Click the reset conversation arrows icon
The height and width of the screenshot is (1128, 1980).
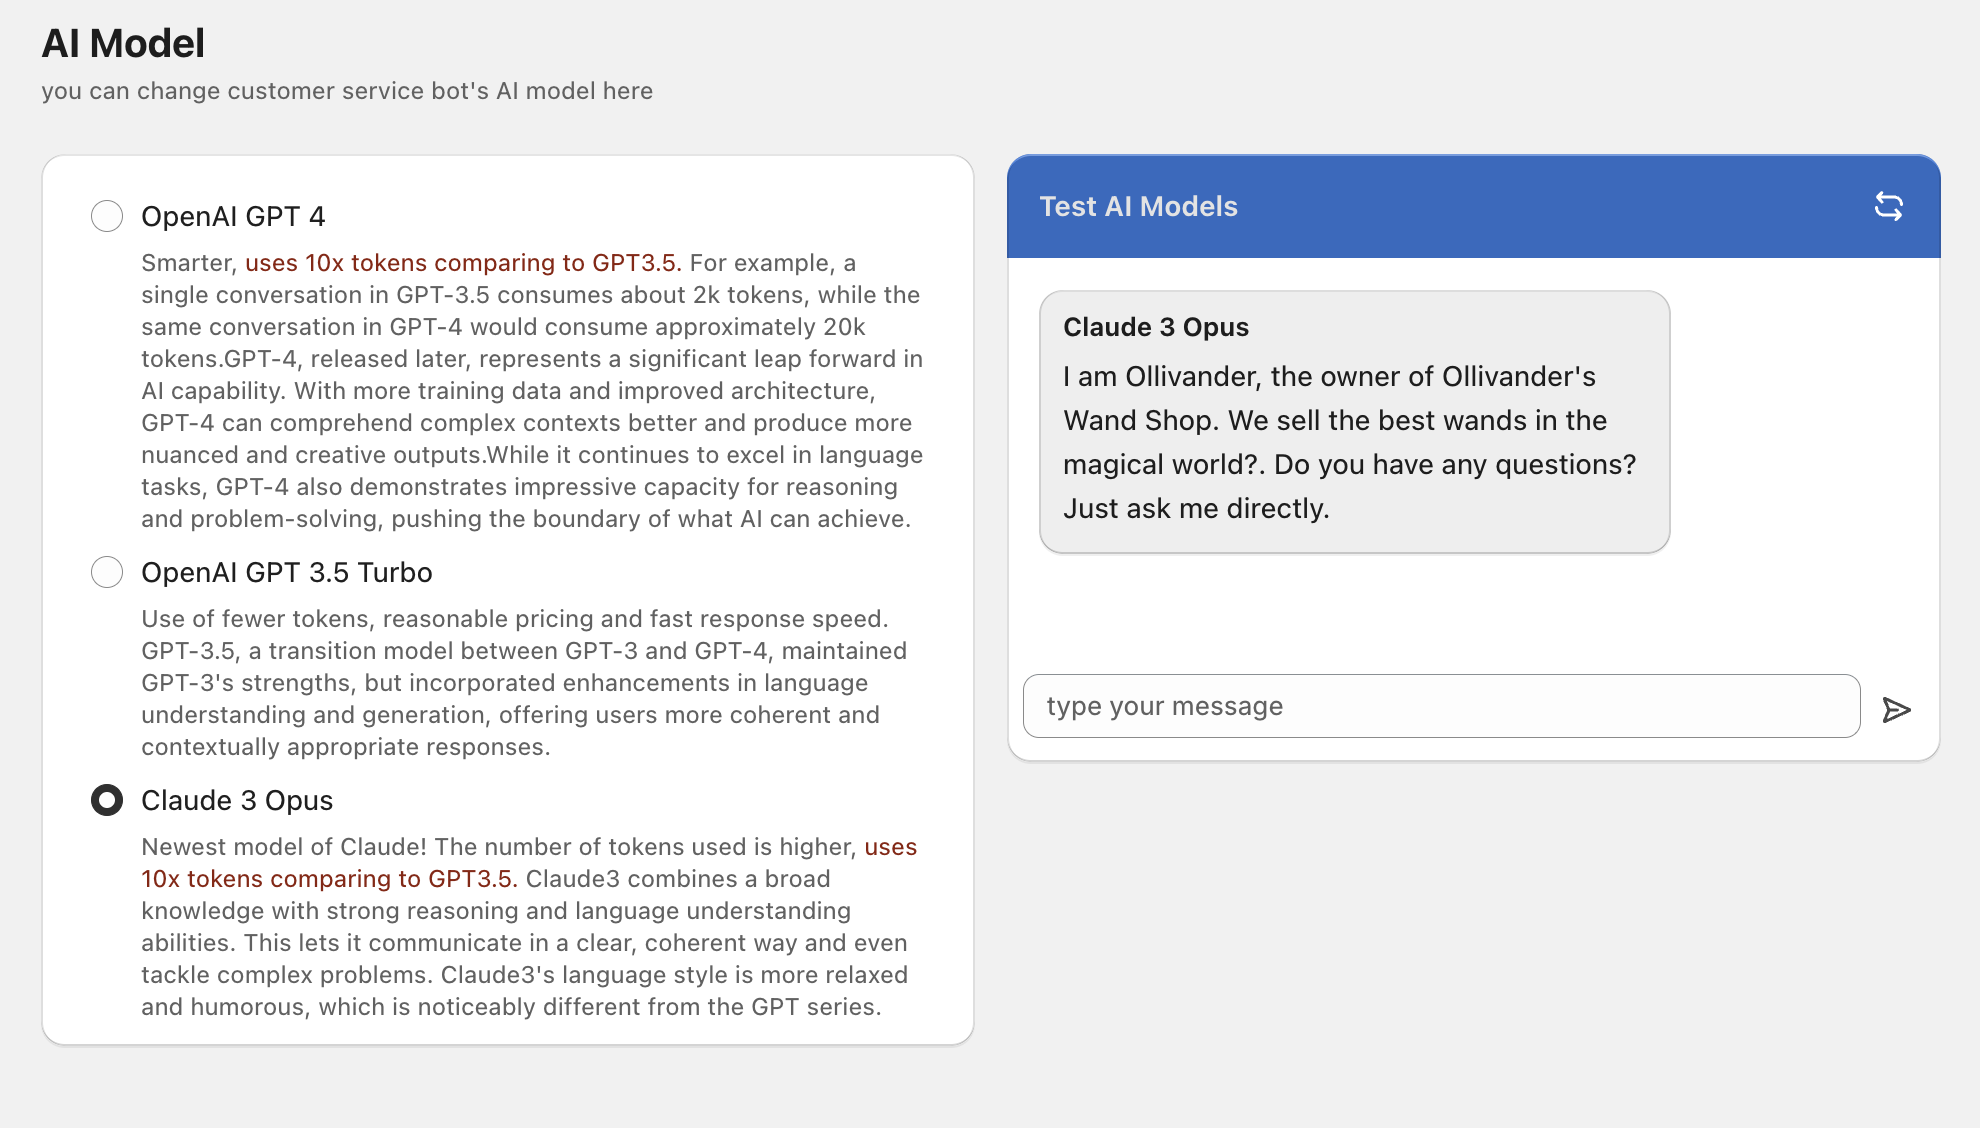[x=1888, y=207]
